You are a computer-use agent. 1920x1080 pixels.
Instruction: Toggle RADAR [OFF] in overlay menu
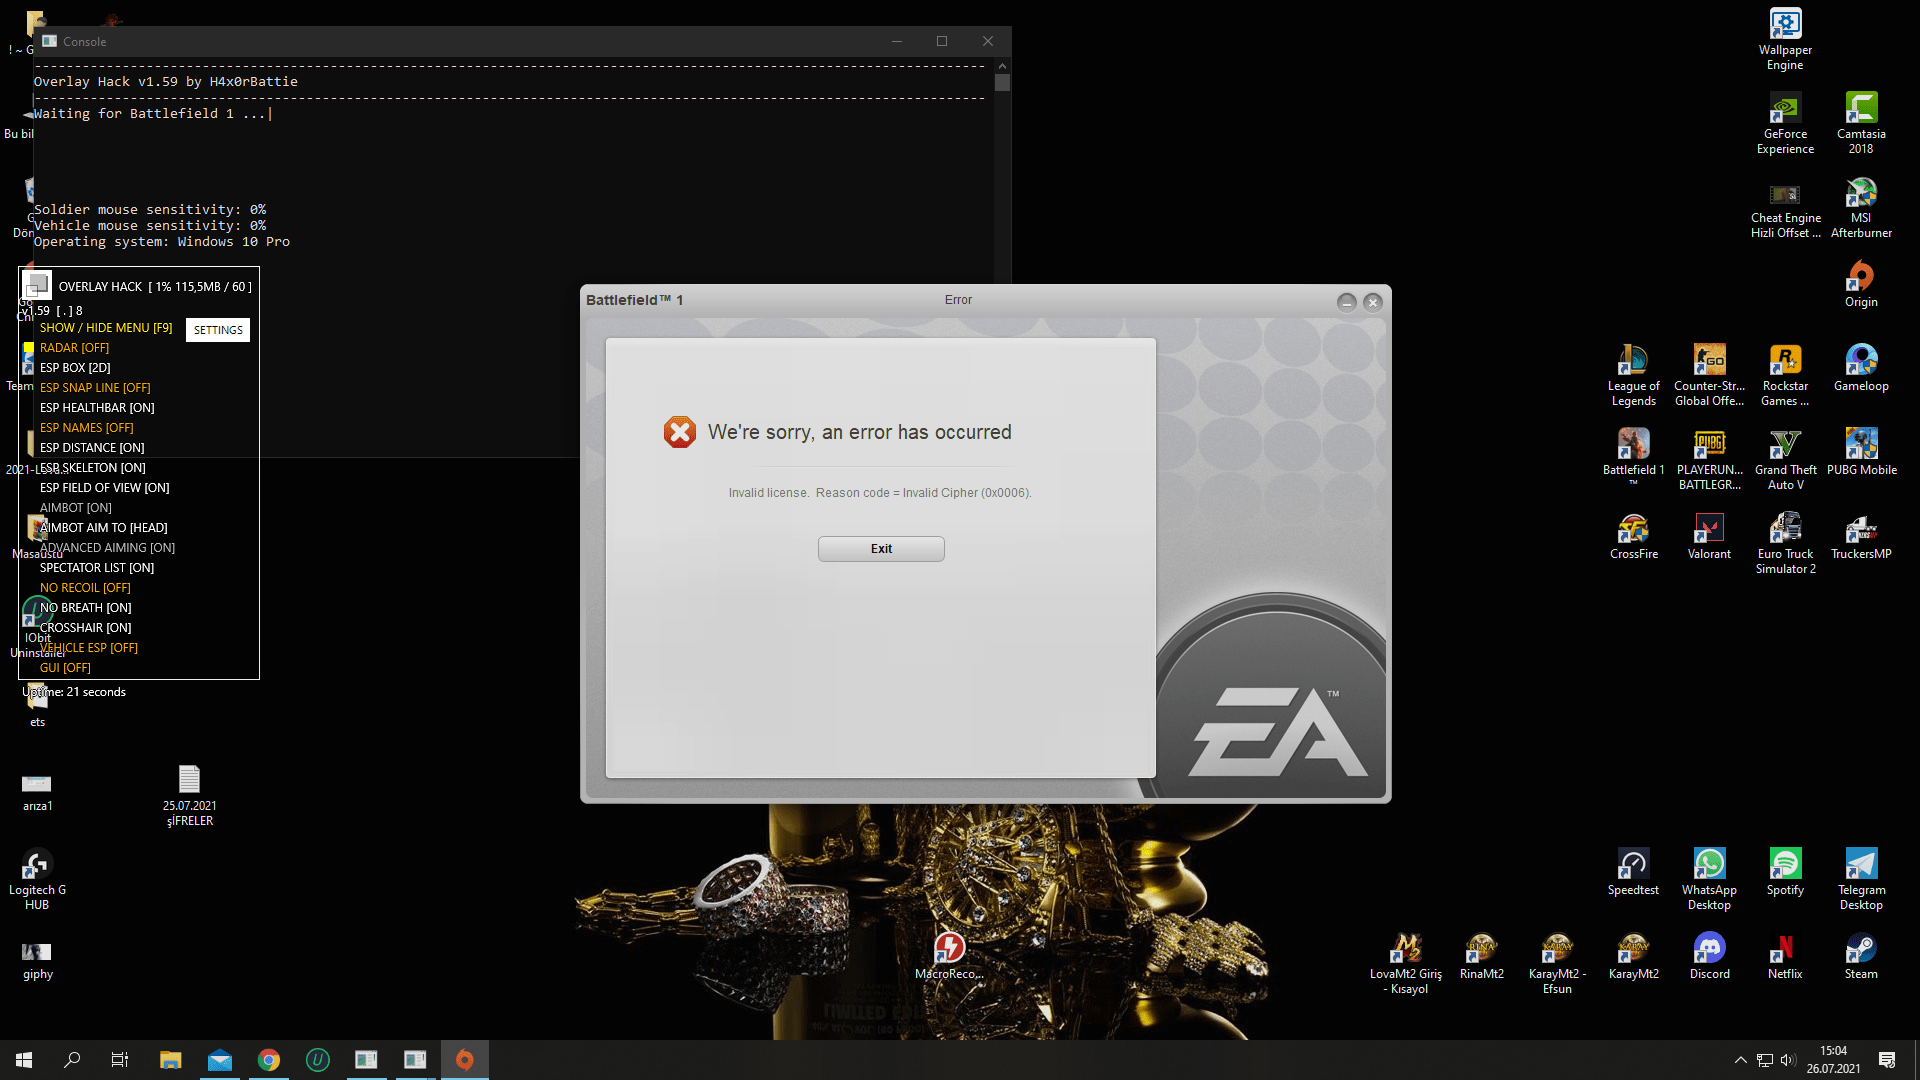[74, 348]
